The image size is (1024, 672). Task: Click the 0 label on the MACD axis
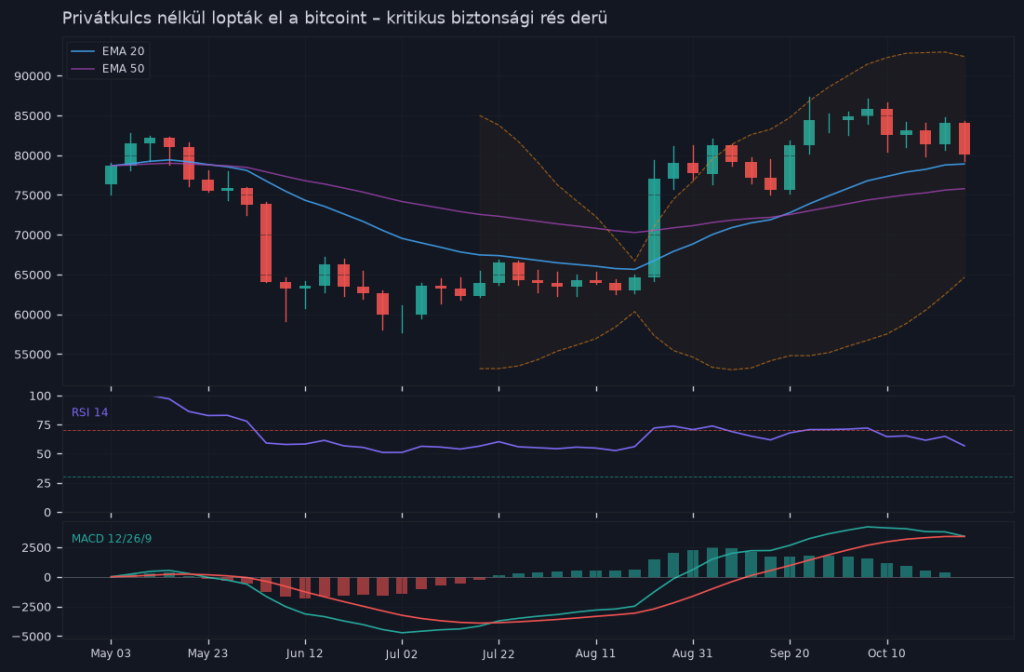tap(48, 577)
